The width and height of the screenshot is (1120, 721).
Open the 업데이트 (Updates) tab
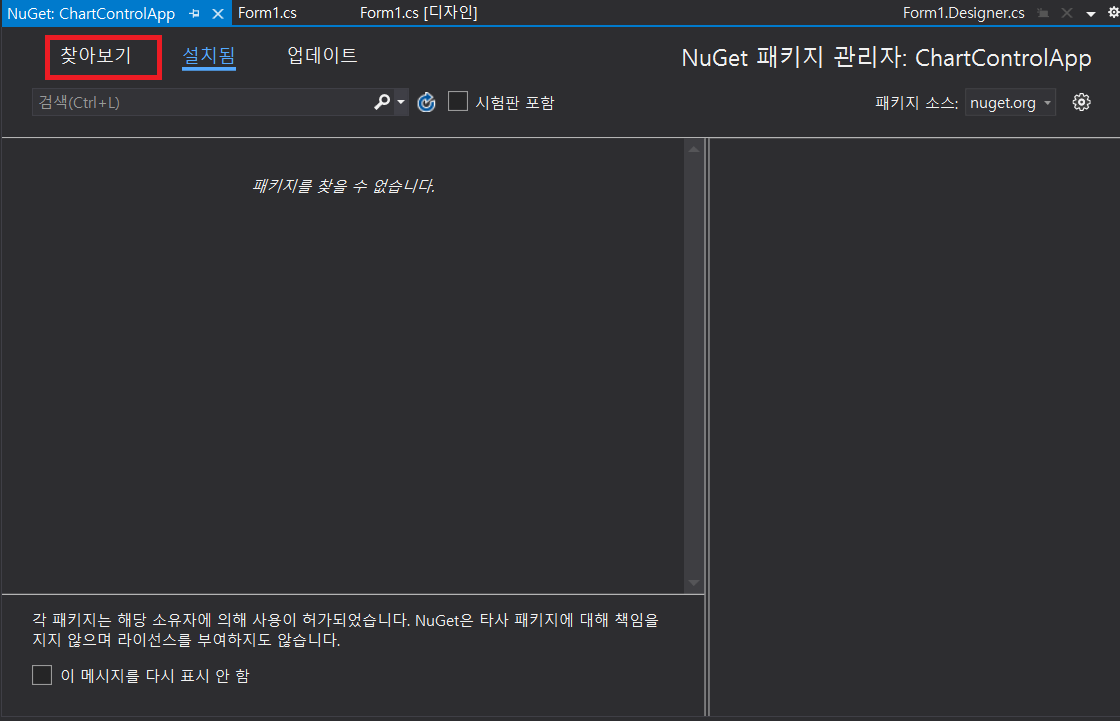[322, 56]
